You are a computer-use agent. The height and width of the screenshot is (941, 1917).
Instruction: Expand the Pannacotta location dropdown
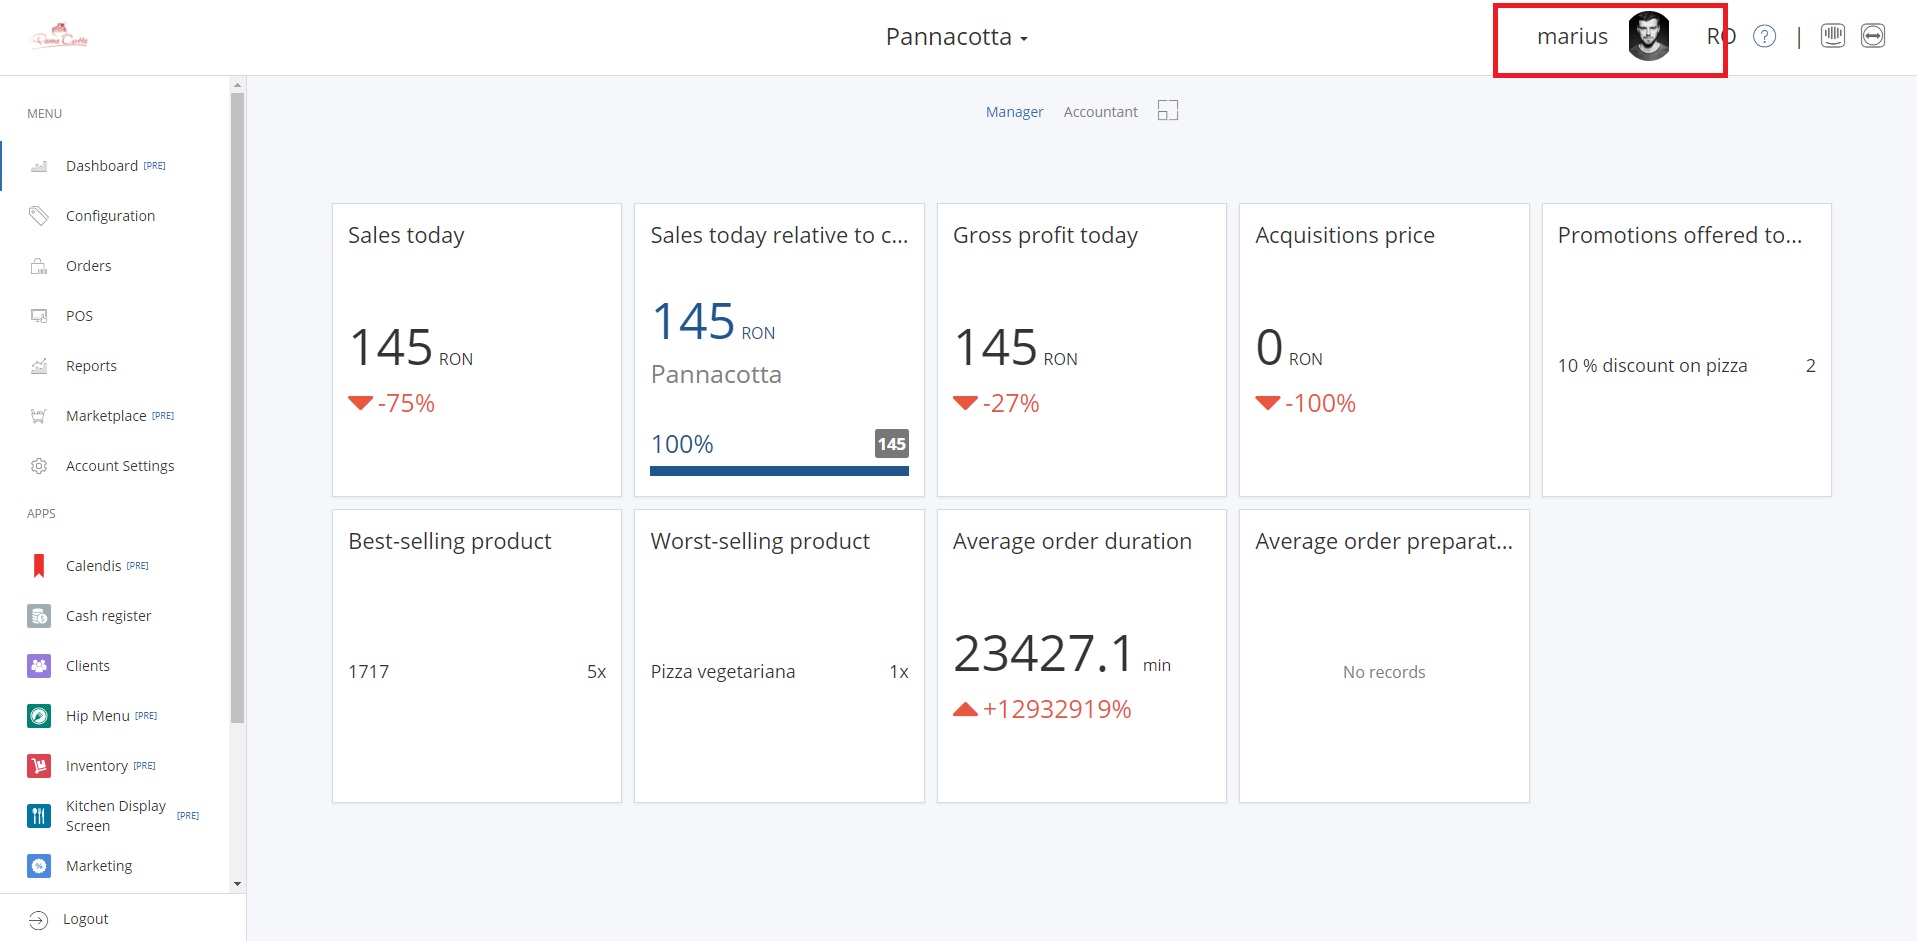(956, 38)
